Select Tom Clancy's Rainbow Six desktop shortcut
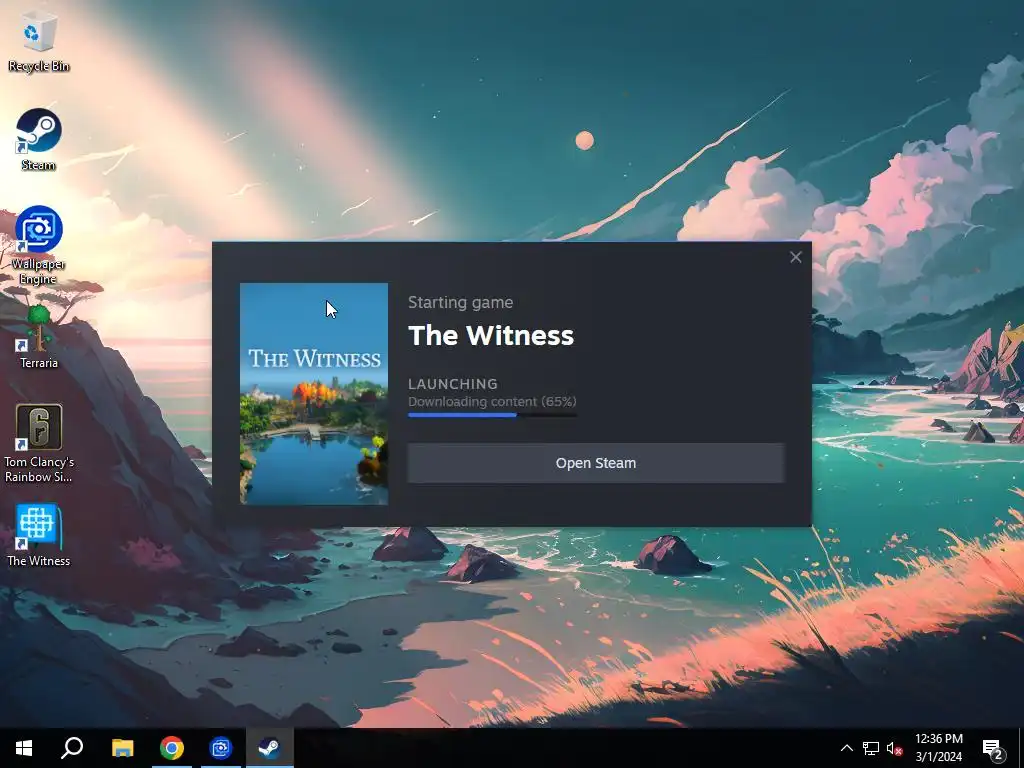The width and height of the screenshot is (1024, 768). coord(39,443)
